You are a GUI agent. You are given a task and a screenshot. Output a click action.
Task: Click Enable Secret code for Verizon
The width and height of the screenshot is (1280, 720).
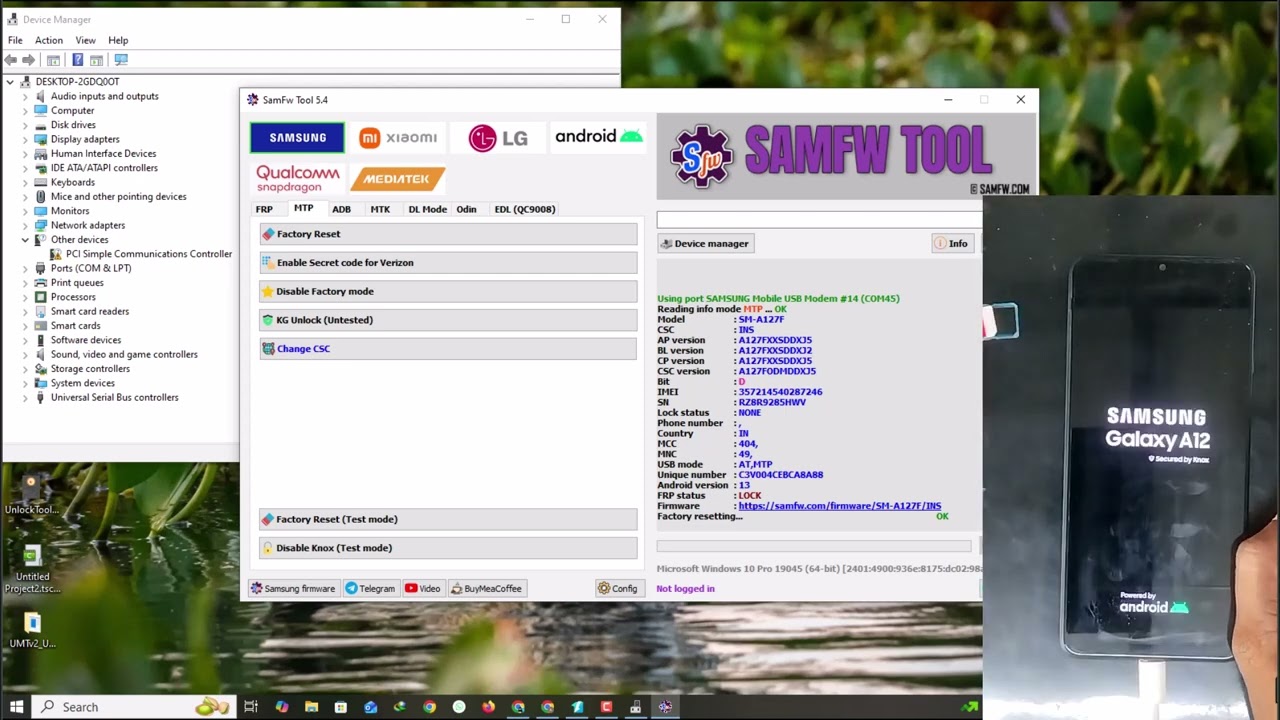[x=448, y=263]
